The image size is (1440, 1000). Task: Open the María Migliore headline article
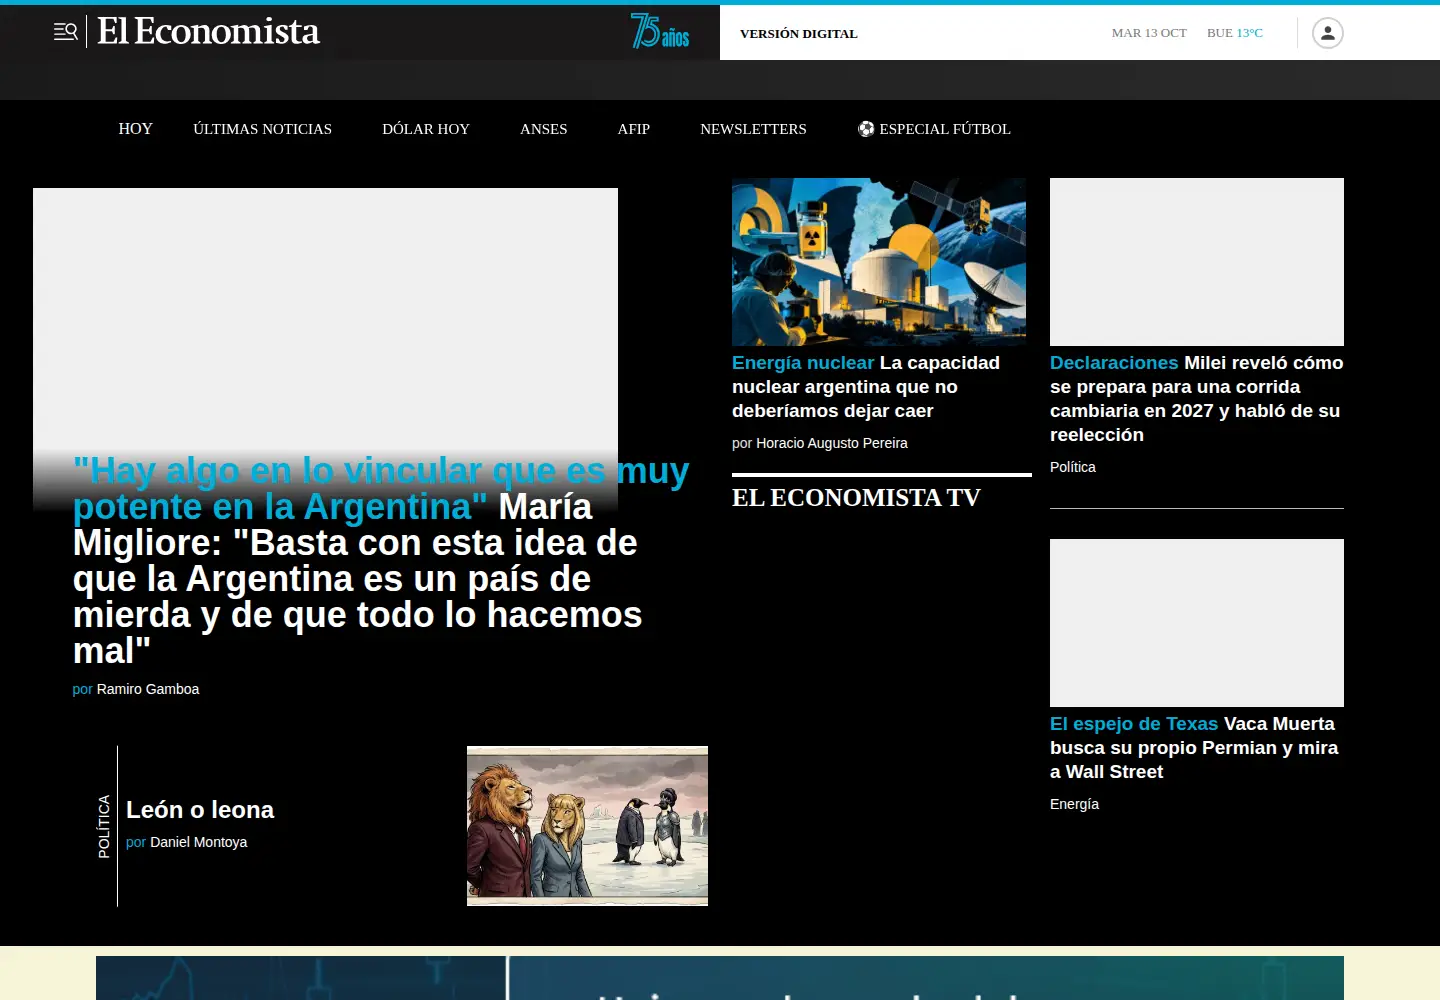pyautogui.click(x=381, y=560)
